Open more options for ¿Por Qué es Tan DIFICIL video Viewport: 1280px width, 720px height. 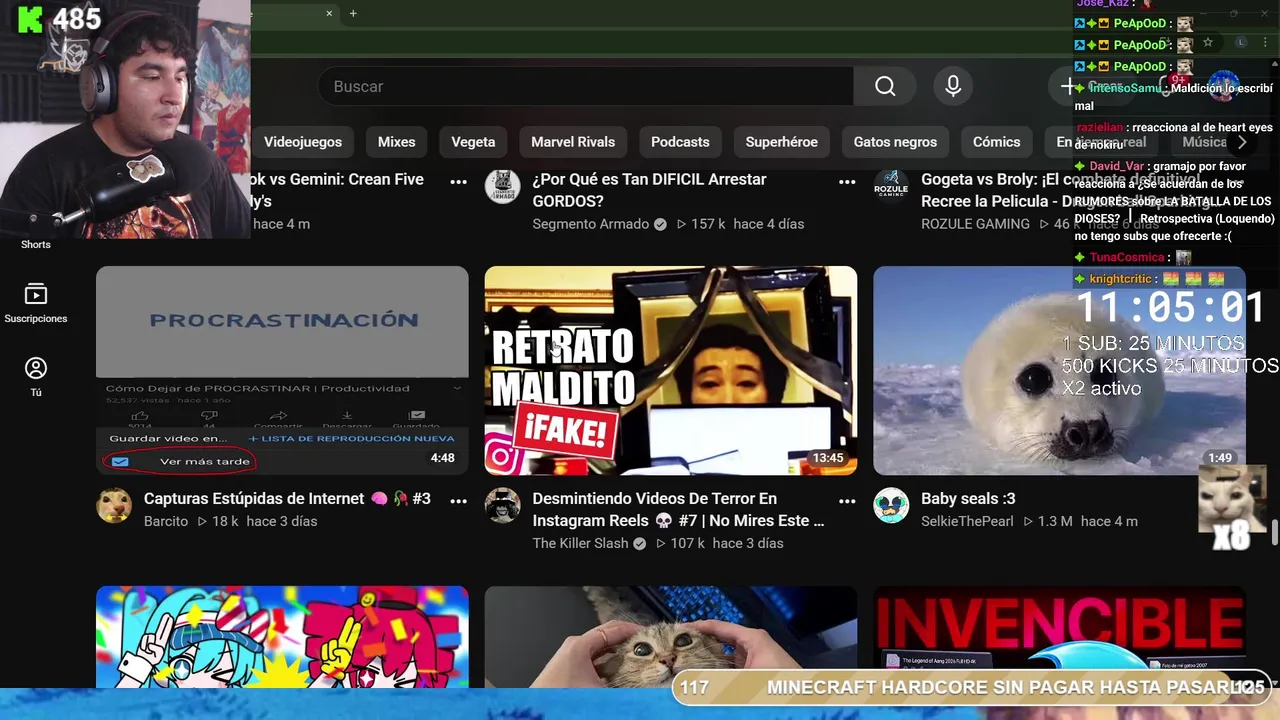coord(847,181)
